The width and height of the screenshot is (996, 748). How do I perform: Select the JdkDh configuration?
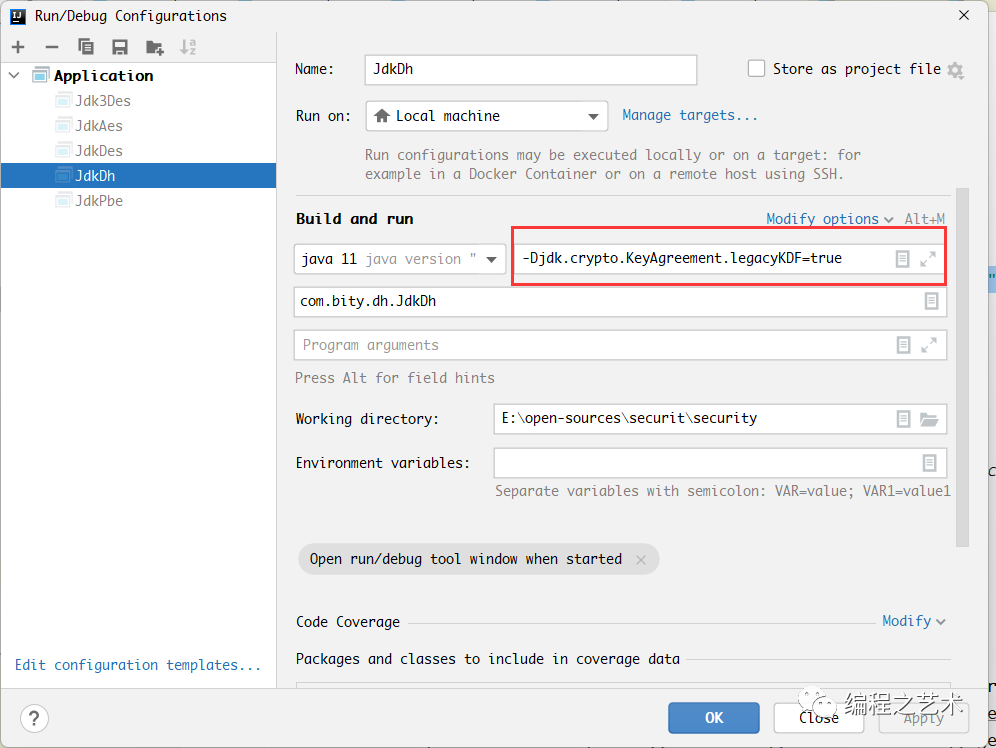(138, 175)
